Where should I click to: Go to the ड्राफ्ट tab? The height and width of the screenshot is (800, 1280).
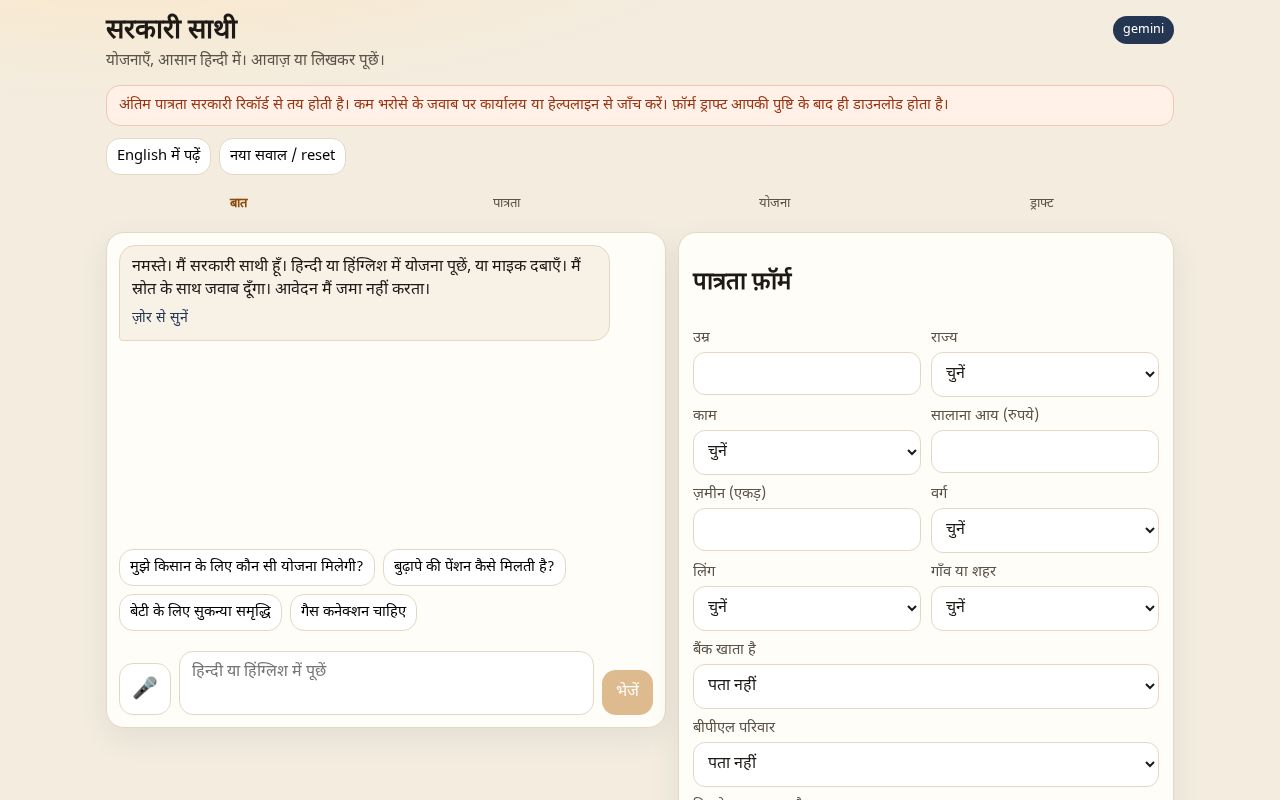(1041, 203)
